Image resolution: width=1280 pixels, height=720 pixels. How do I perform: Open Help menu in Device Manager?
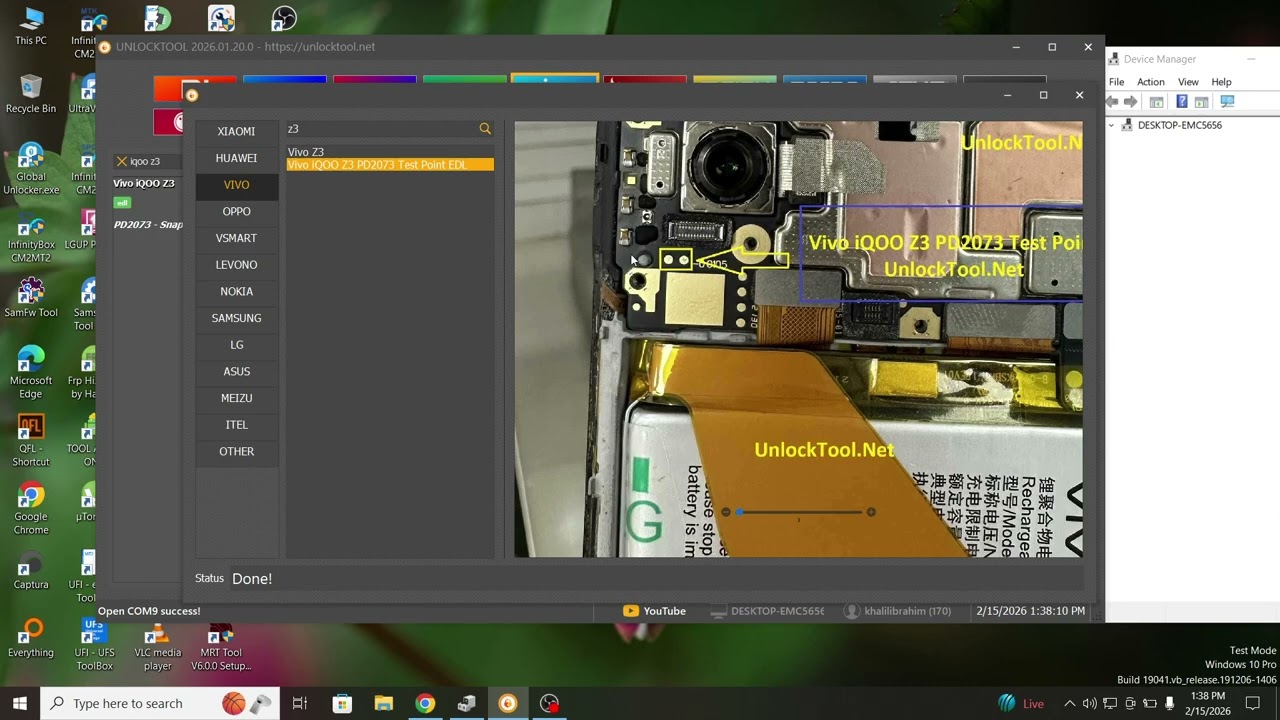pyautogui.click(x=1221, y=82)
